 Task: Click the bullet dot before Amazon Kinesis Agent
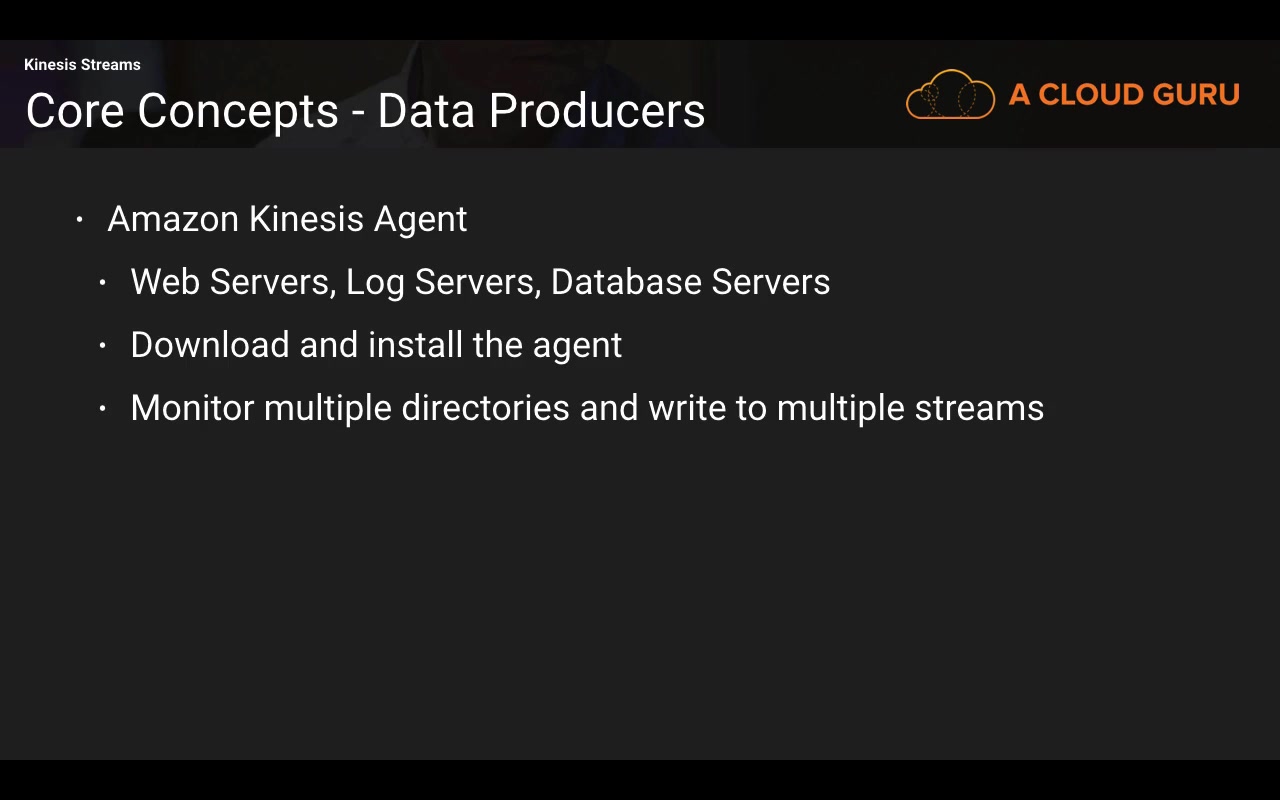79,220
